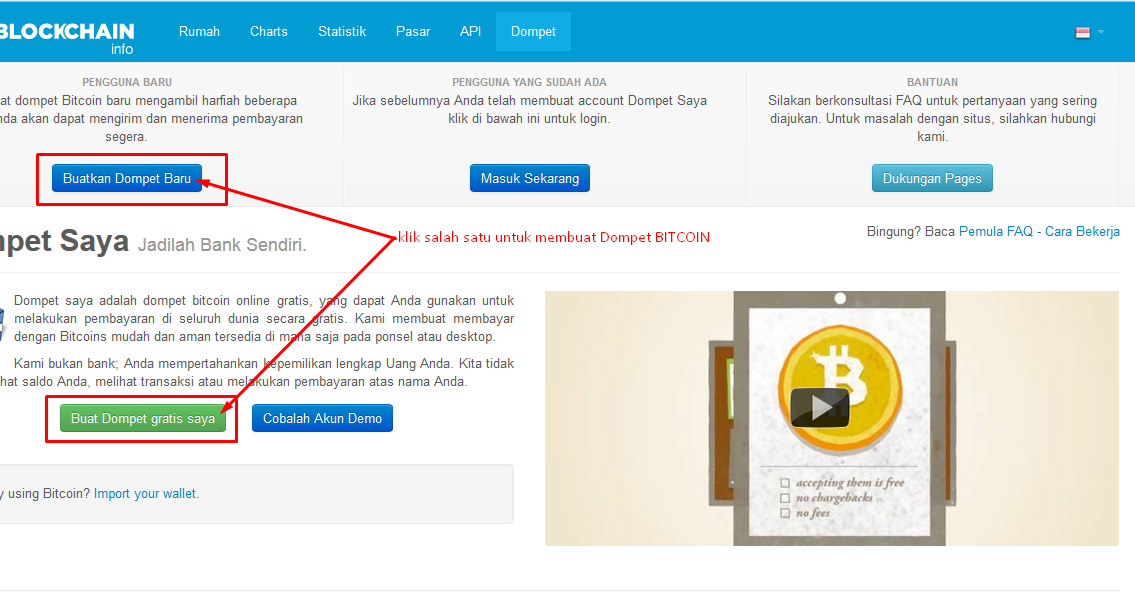The image size is (1135, 596).
Task: Open the API navigation link
Action: pos(471,32)
